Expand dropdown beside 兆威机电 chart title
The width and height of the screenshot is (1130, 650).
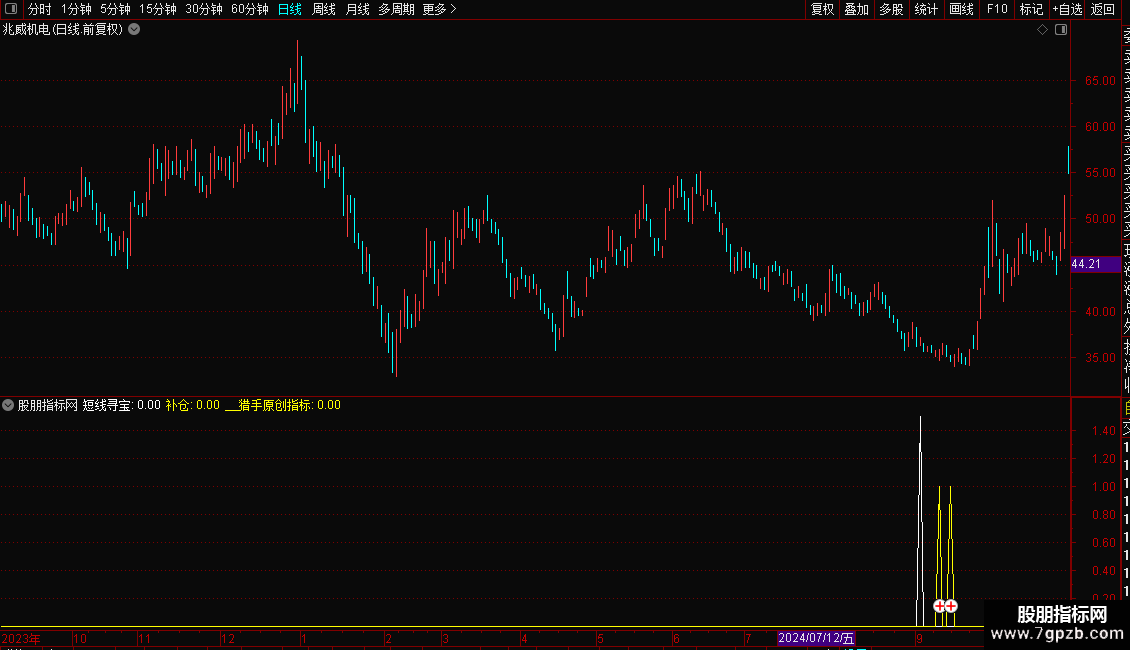[134, 30]
